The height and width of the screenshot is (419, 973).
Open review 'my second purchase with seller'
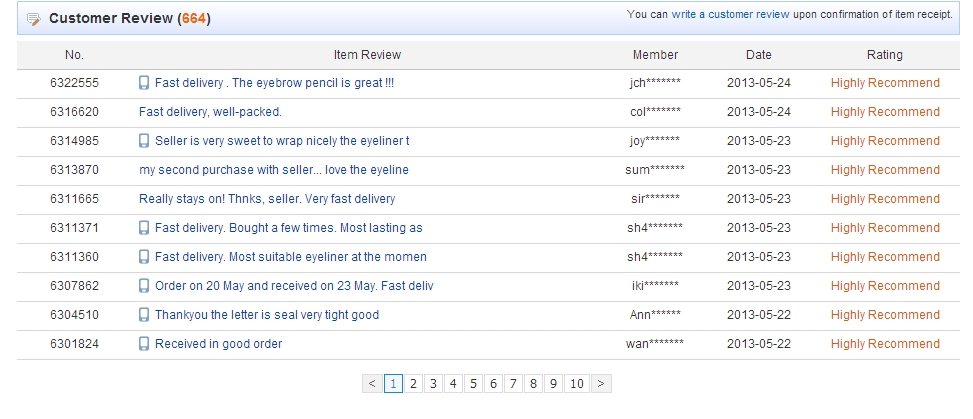[x=274, y=170]
